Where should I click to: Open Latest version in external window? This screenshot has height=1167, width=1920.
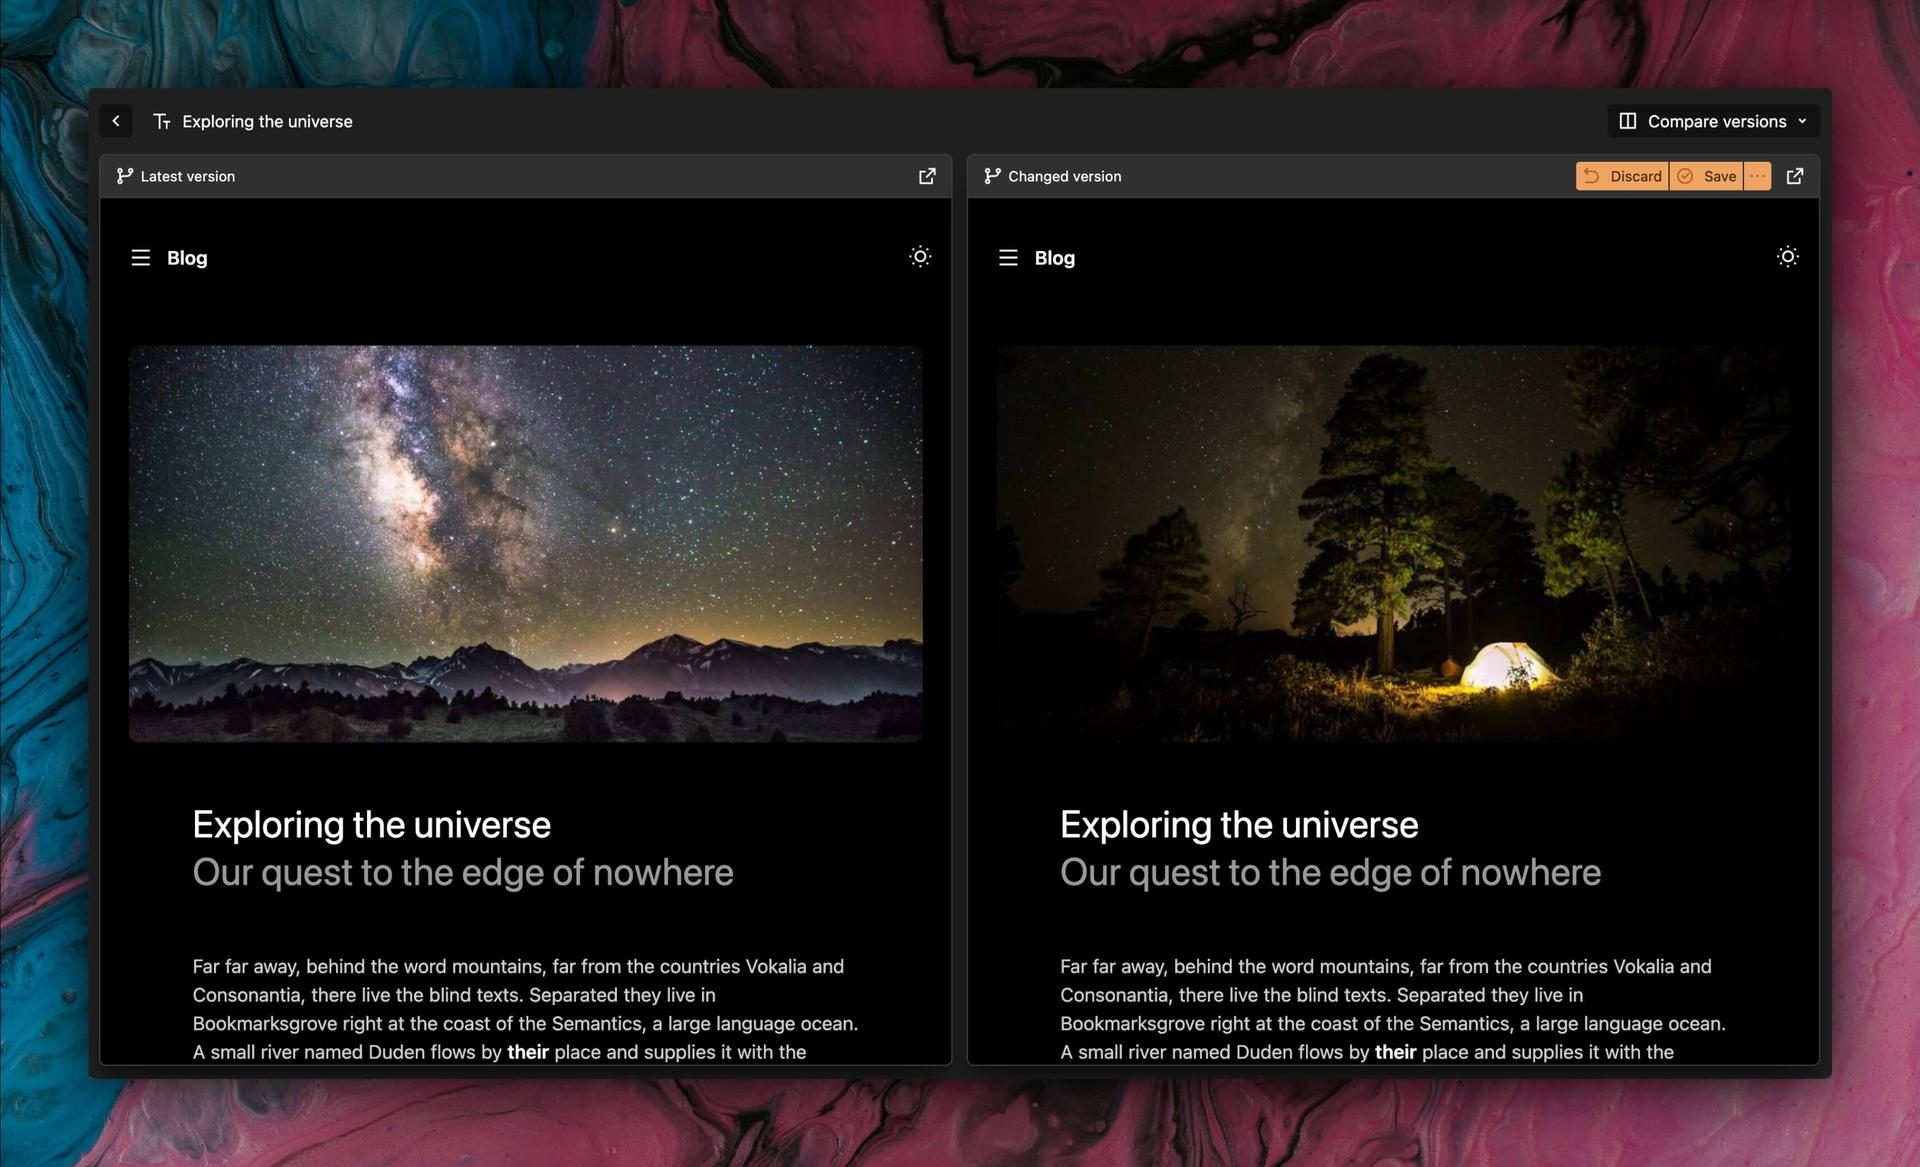point(927,176)
